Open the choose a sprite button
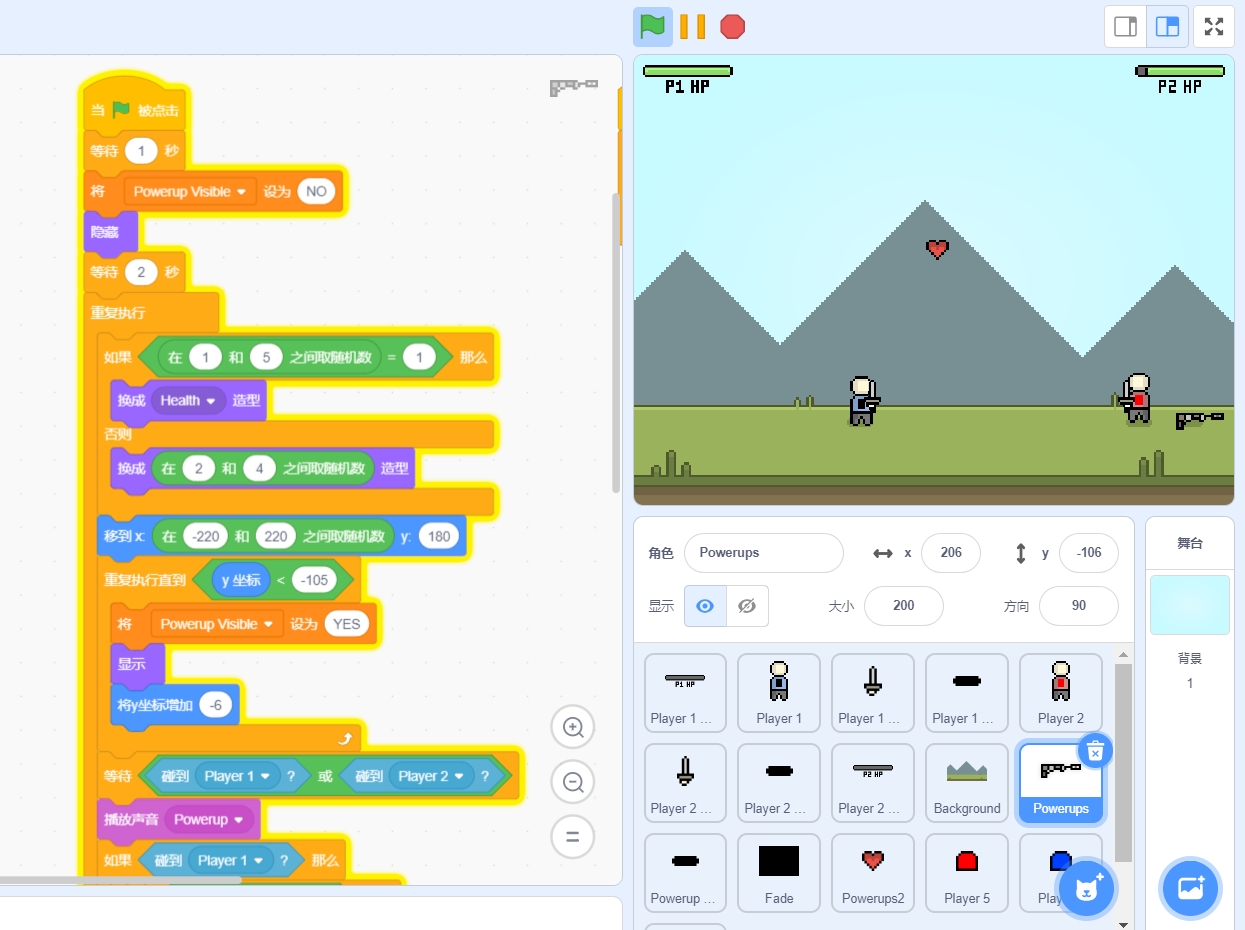The image size is (1245, 930). point(1087,887)
